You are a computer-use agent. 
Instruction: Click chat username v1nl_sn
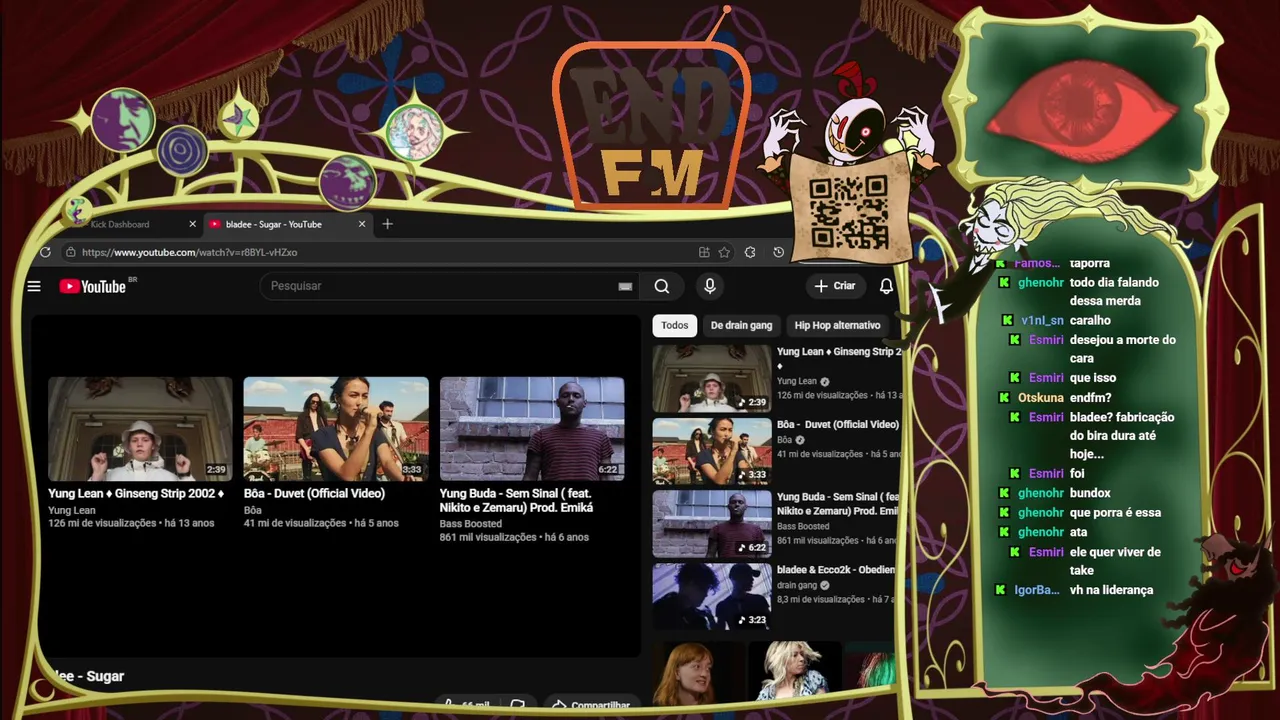[1042, 320]
